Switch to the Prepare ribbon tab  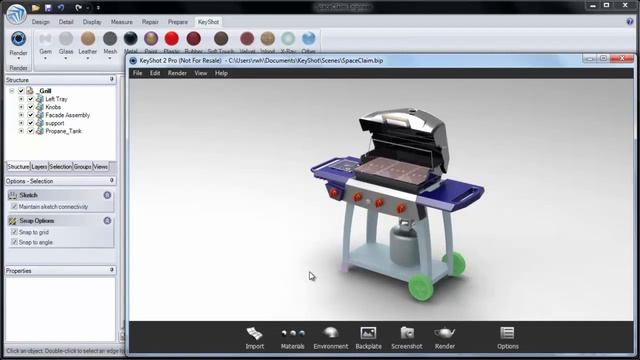click(178, 22)
